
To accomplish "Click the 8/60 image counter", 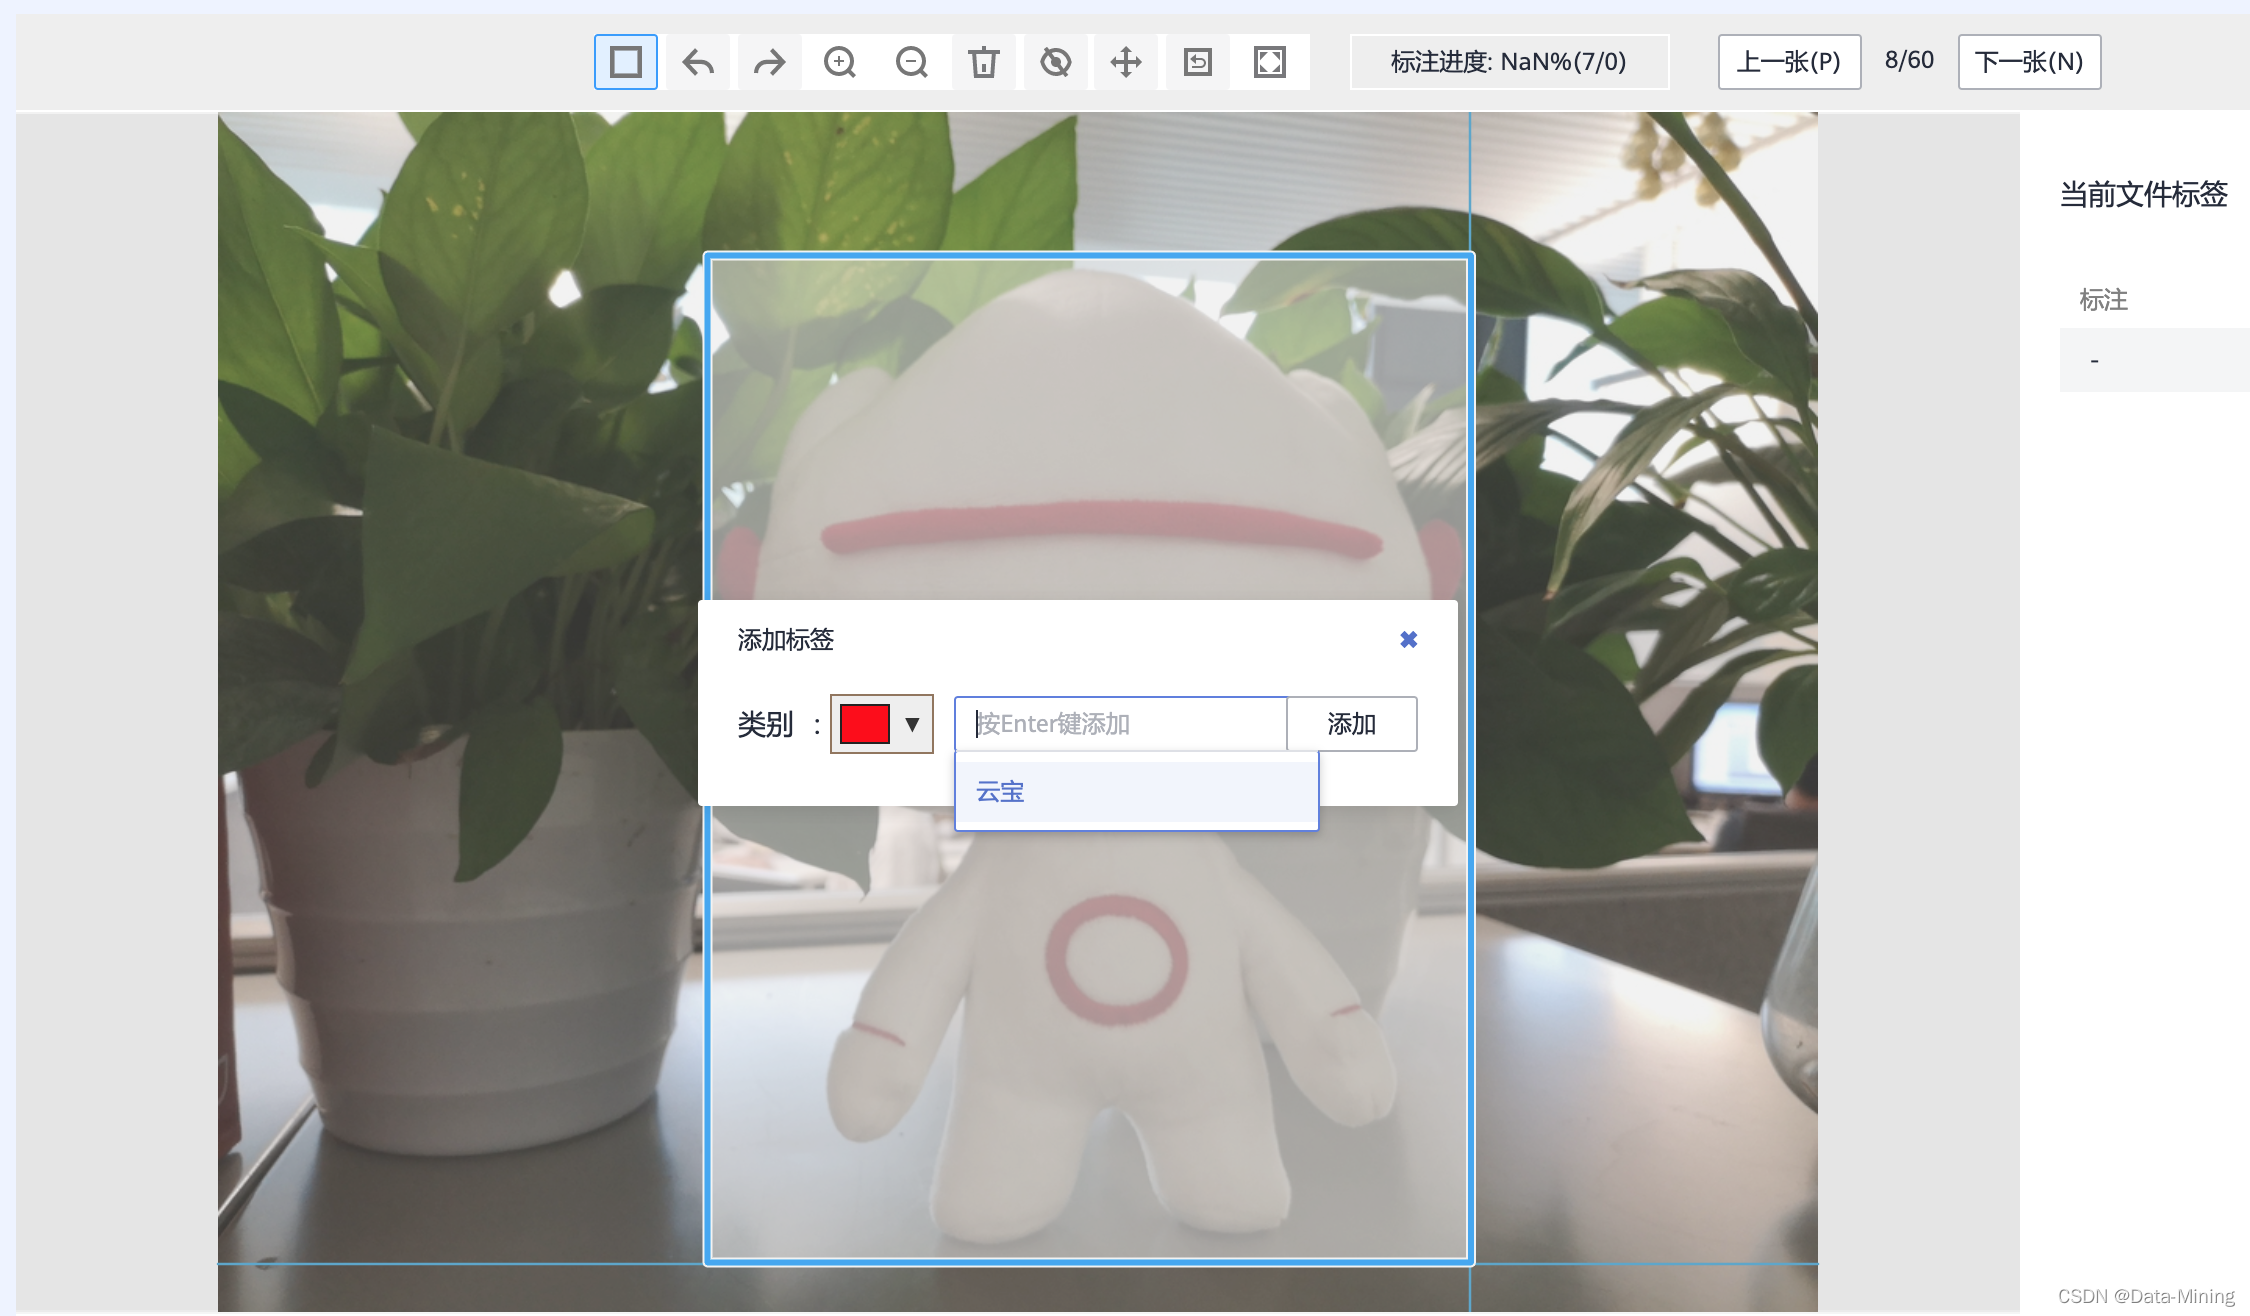I will coord(1909,60).
